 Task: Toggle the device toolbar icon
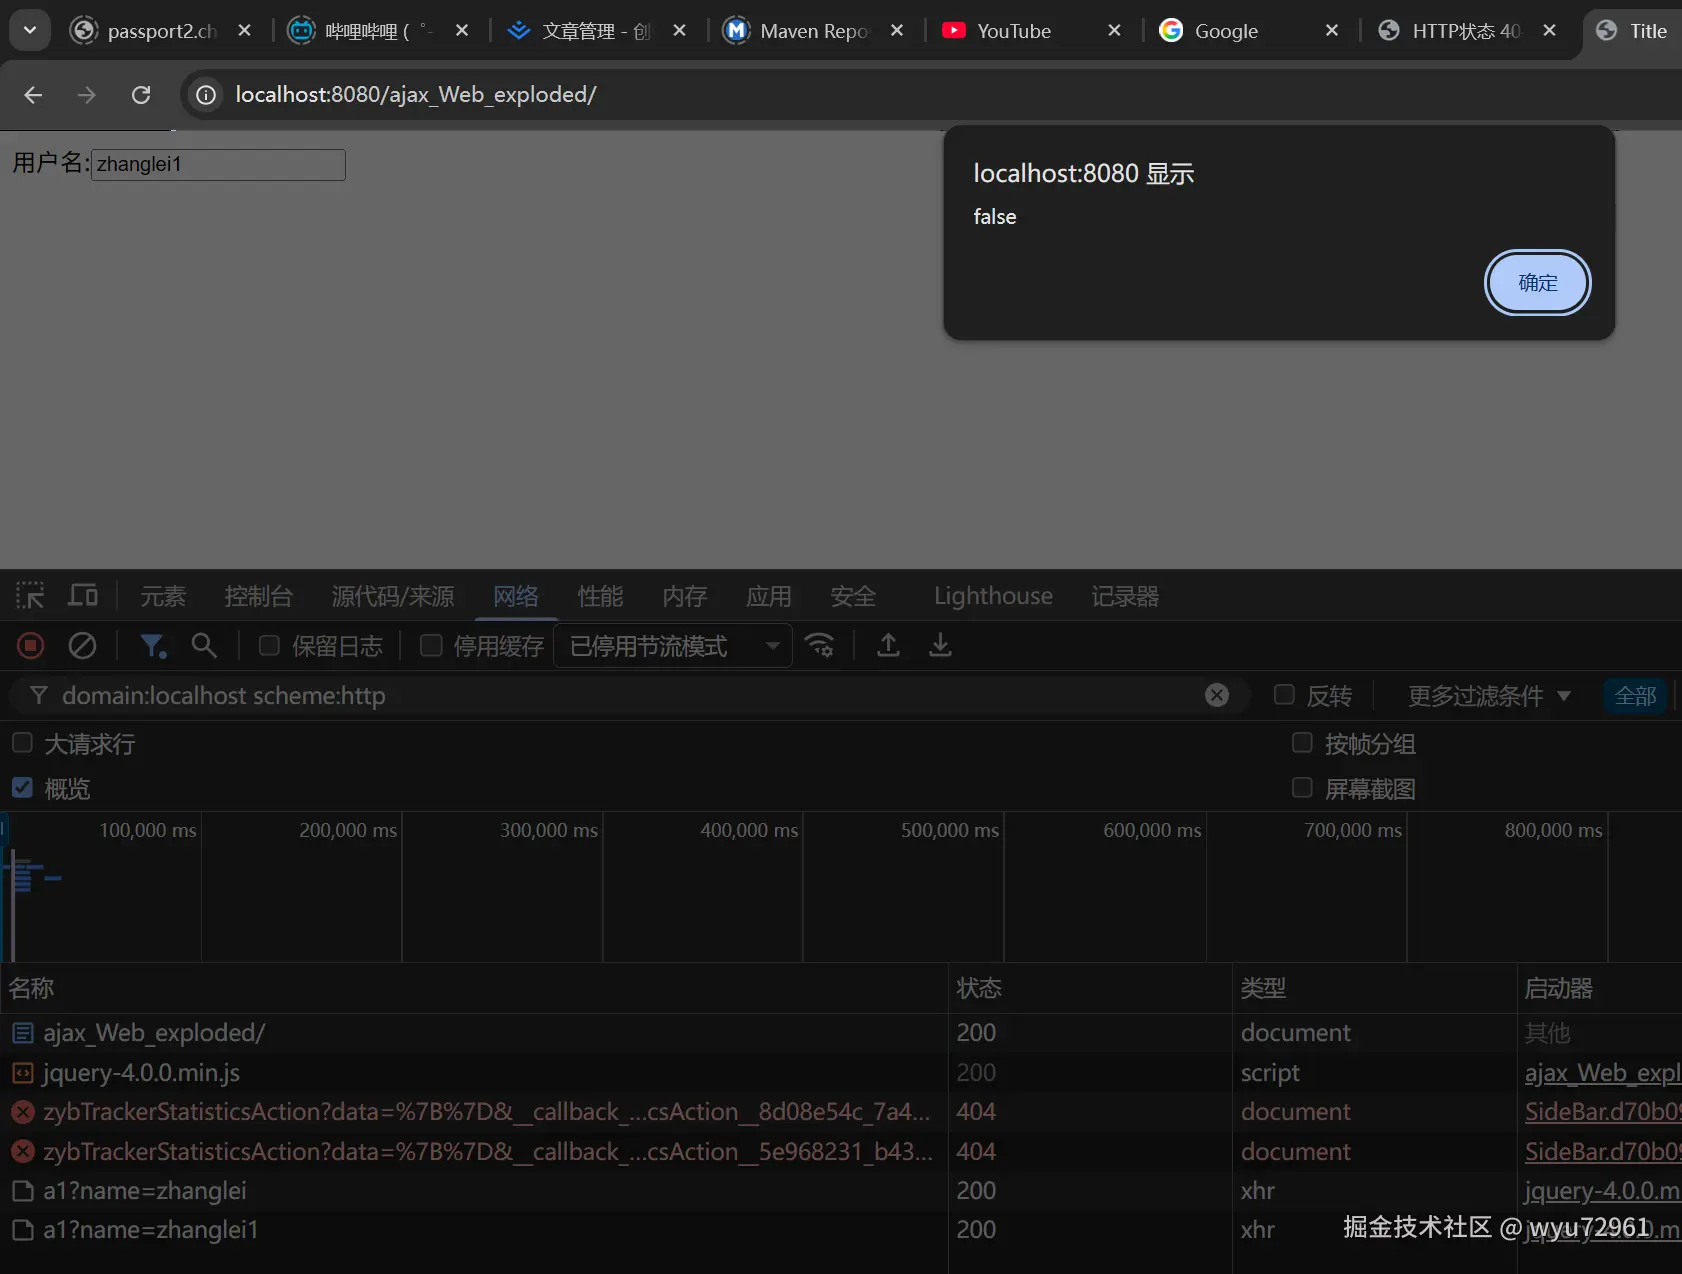point(83,596)
